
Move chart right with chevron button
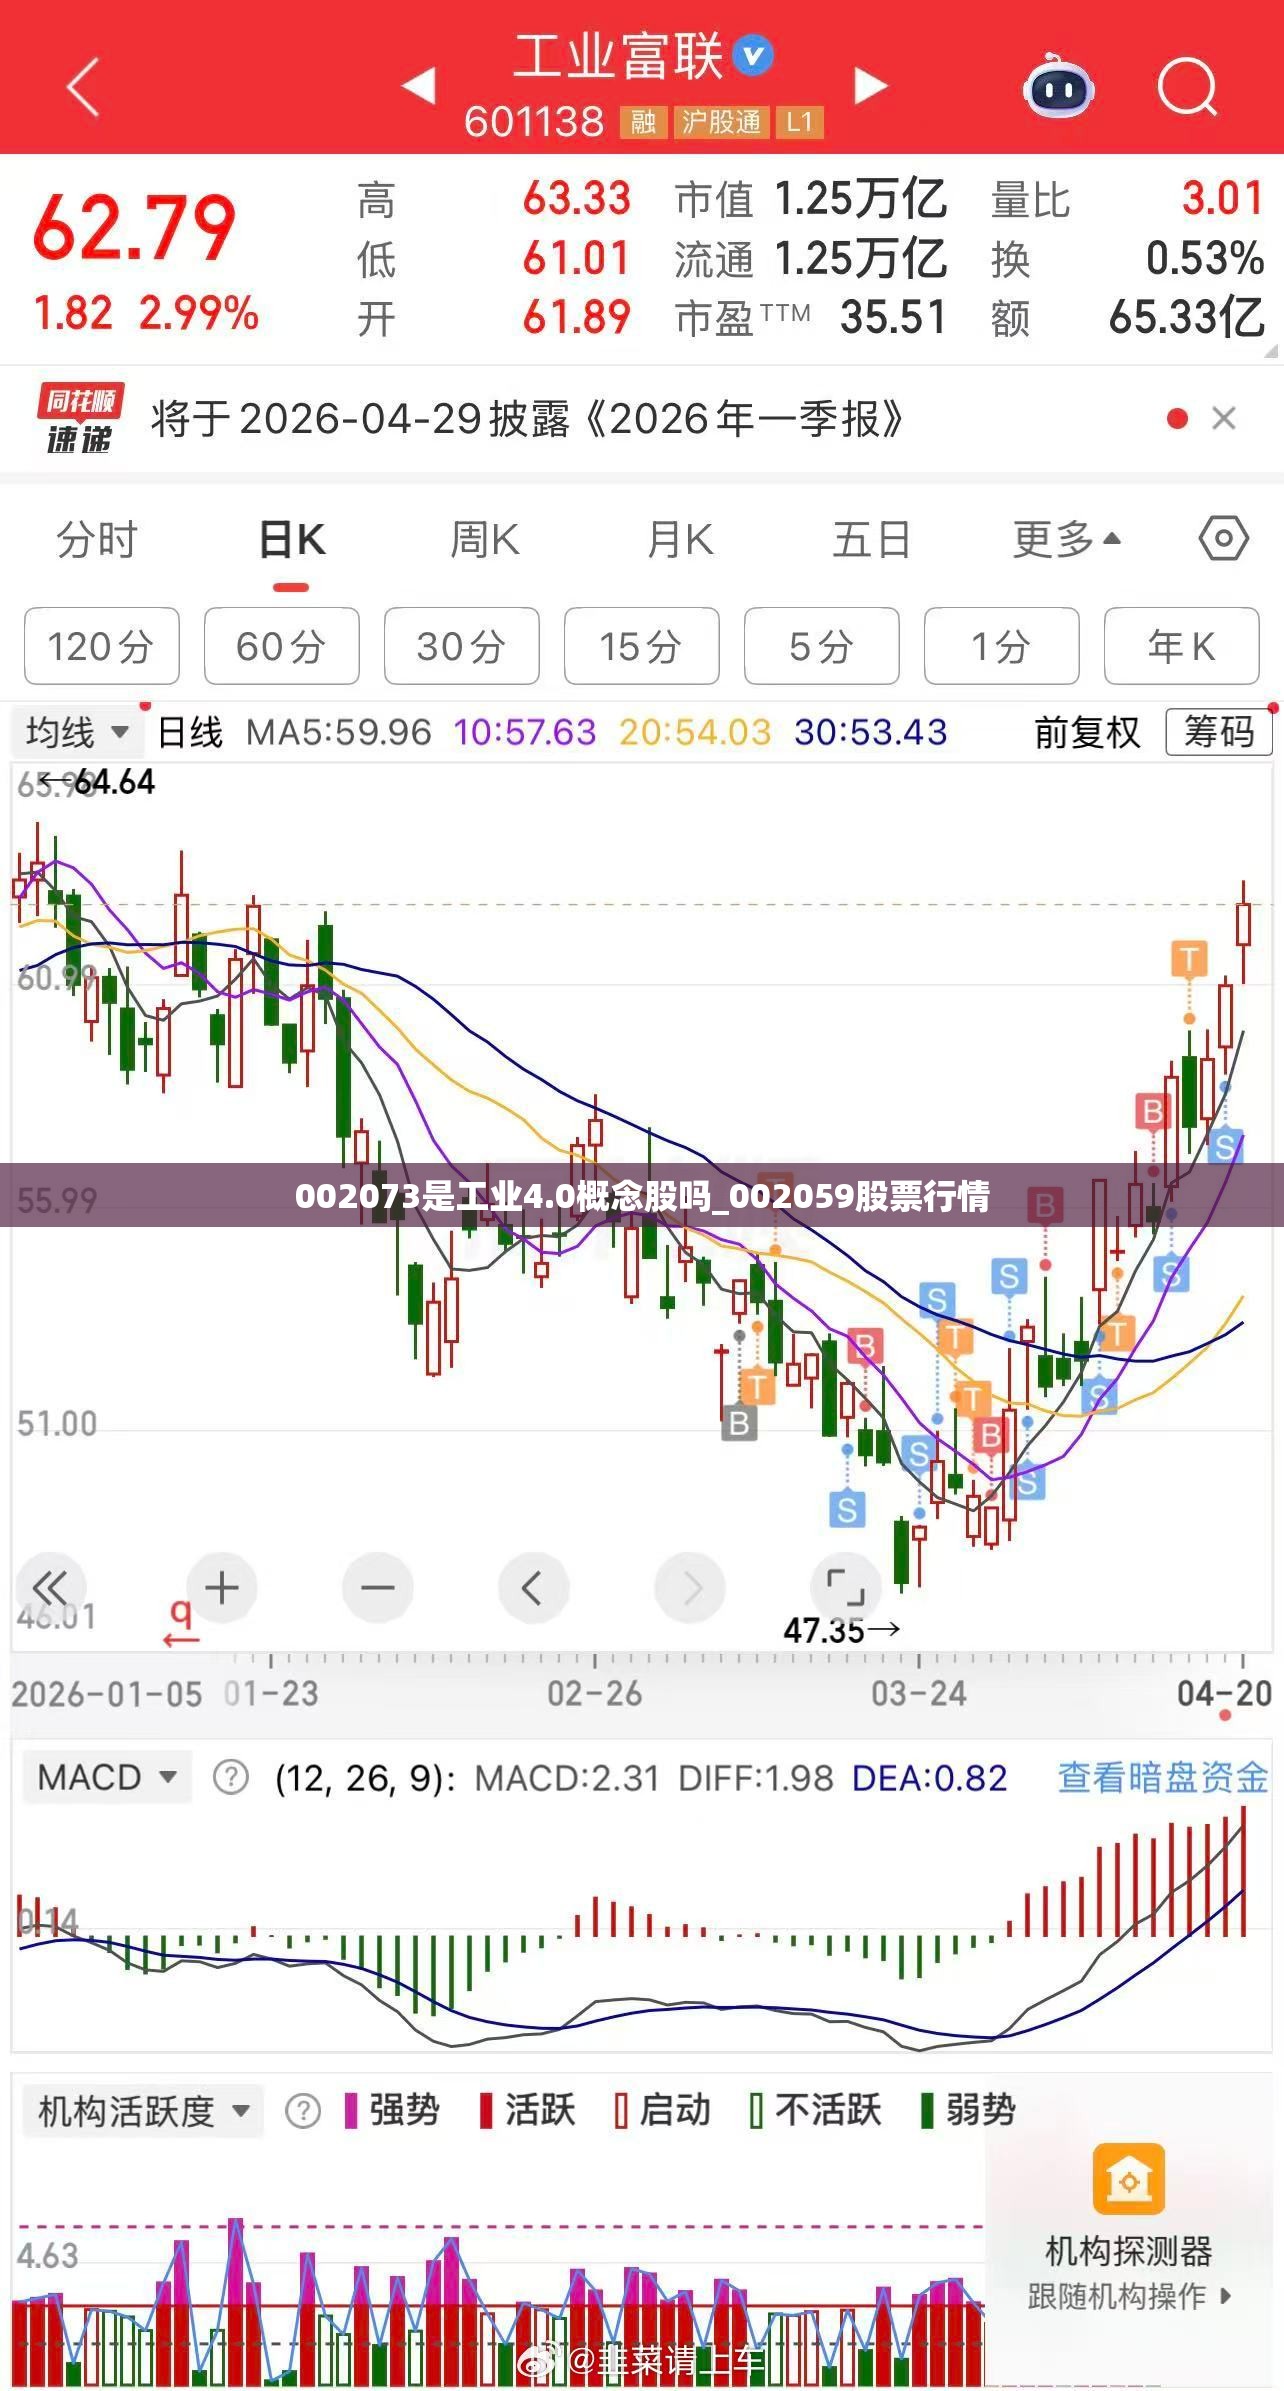(690, 1588)
